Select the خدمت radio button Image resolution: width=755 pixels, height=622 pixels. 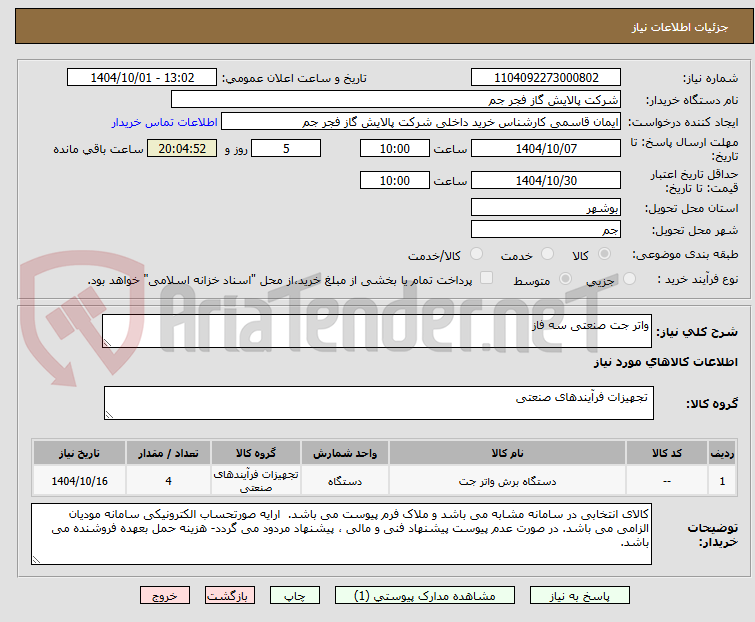coord(547,254)
